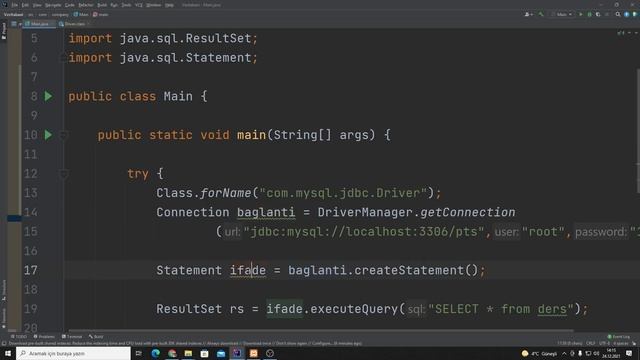Click the Build Project hammer icon
This screenshot has height=360, width=640.
pyautogui.click(x=541, y=14)
